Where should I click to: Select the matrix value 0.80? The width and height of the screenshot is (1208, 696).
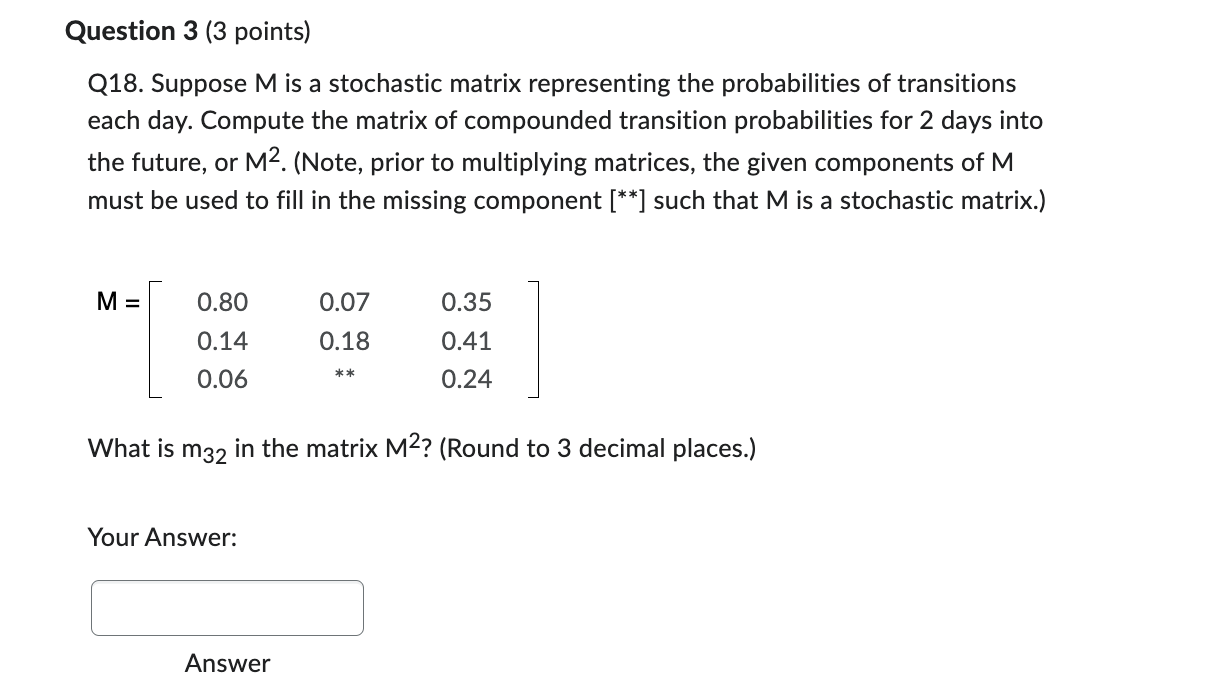point(222,302)
